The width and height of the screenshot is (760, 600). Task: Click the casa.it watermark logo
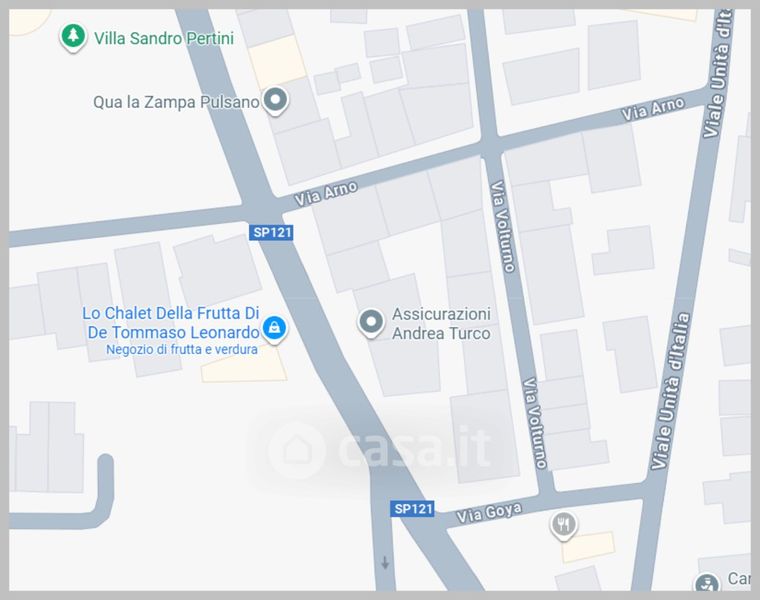(379, 449)
